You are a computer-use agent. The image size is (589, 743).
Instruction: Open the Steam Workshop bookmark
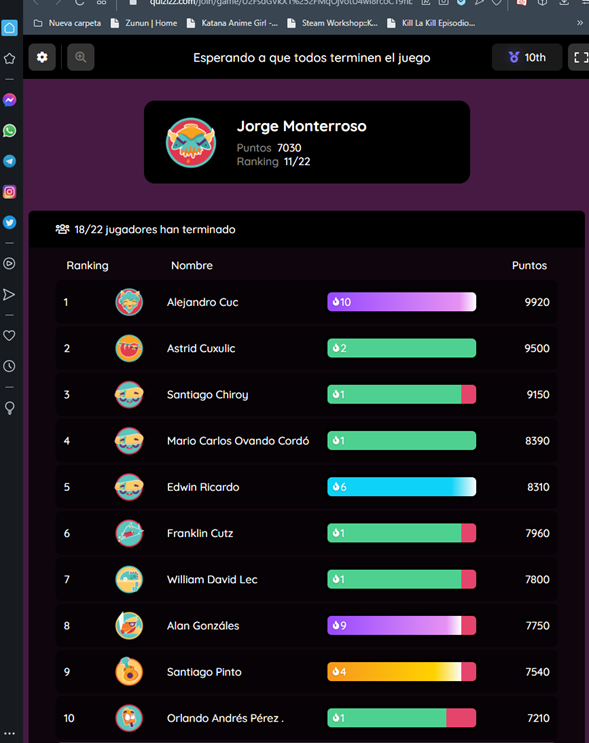(x=333, y=23)
